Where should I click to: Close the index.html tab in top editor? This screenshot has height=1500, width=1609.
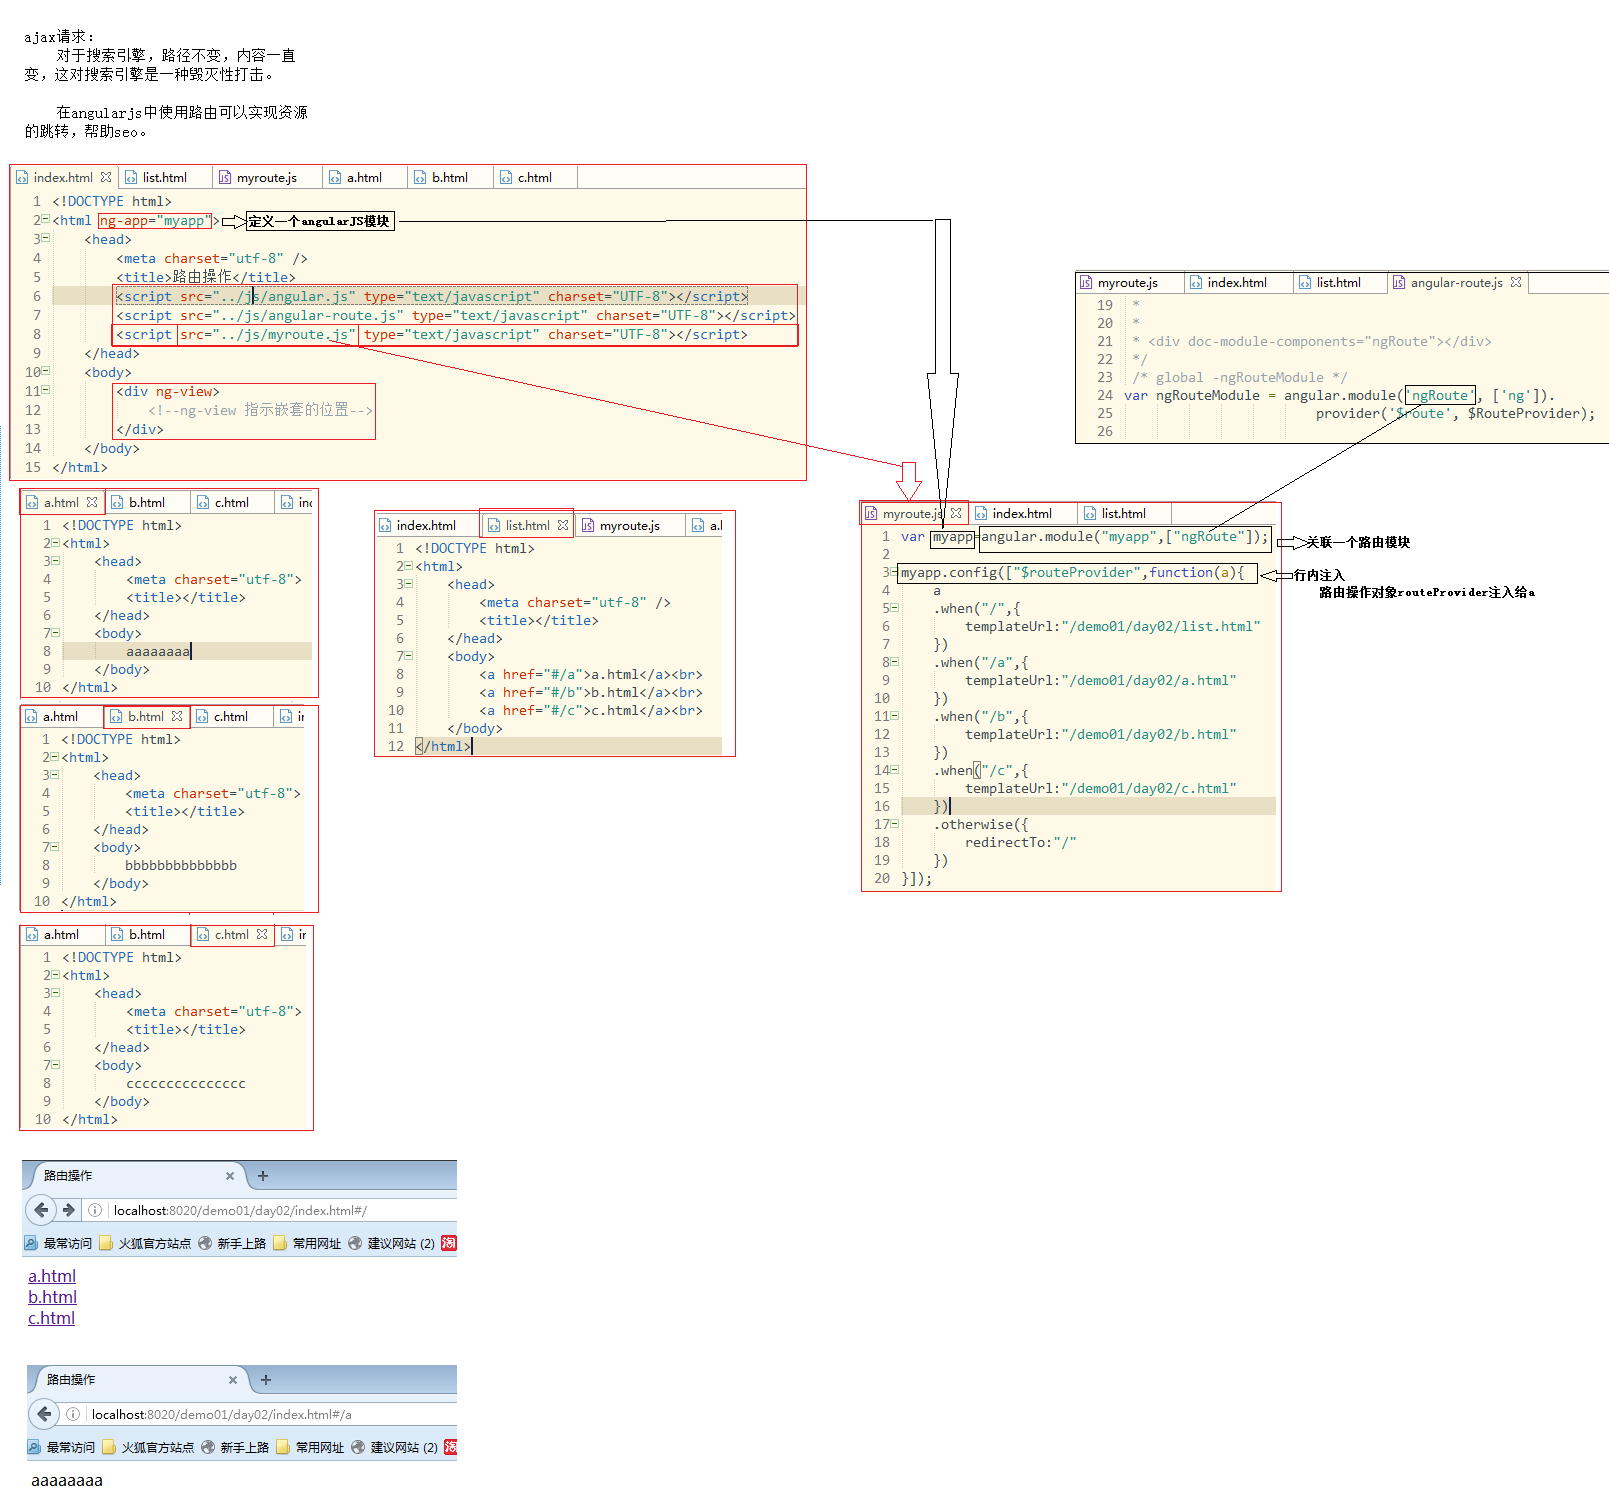[x=106, y=177]
